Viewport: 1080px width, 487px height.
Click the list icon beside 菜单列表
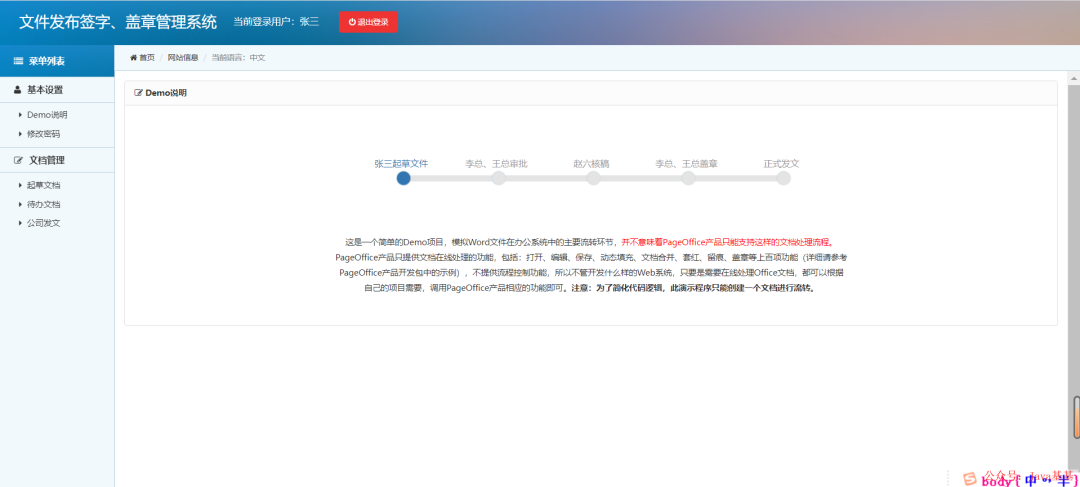pos(19,61)
